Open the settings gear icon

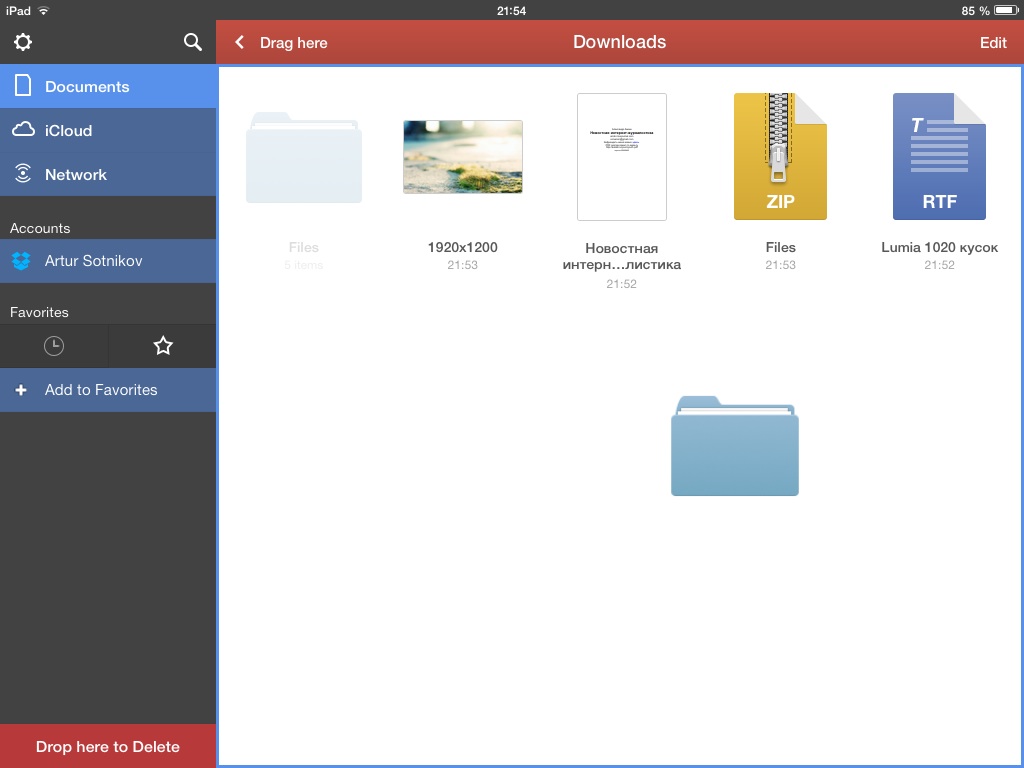22,42
